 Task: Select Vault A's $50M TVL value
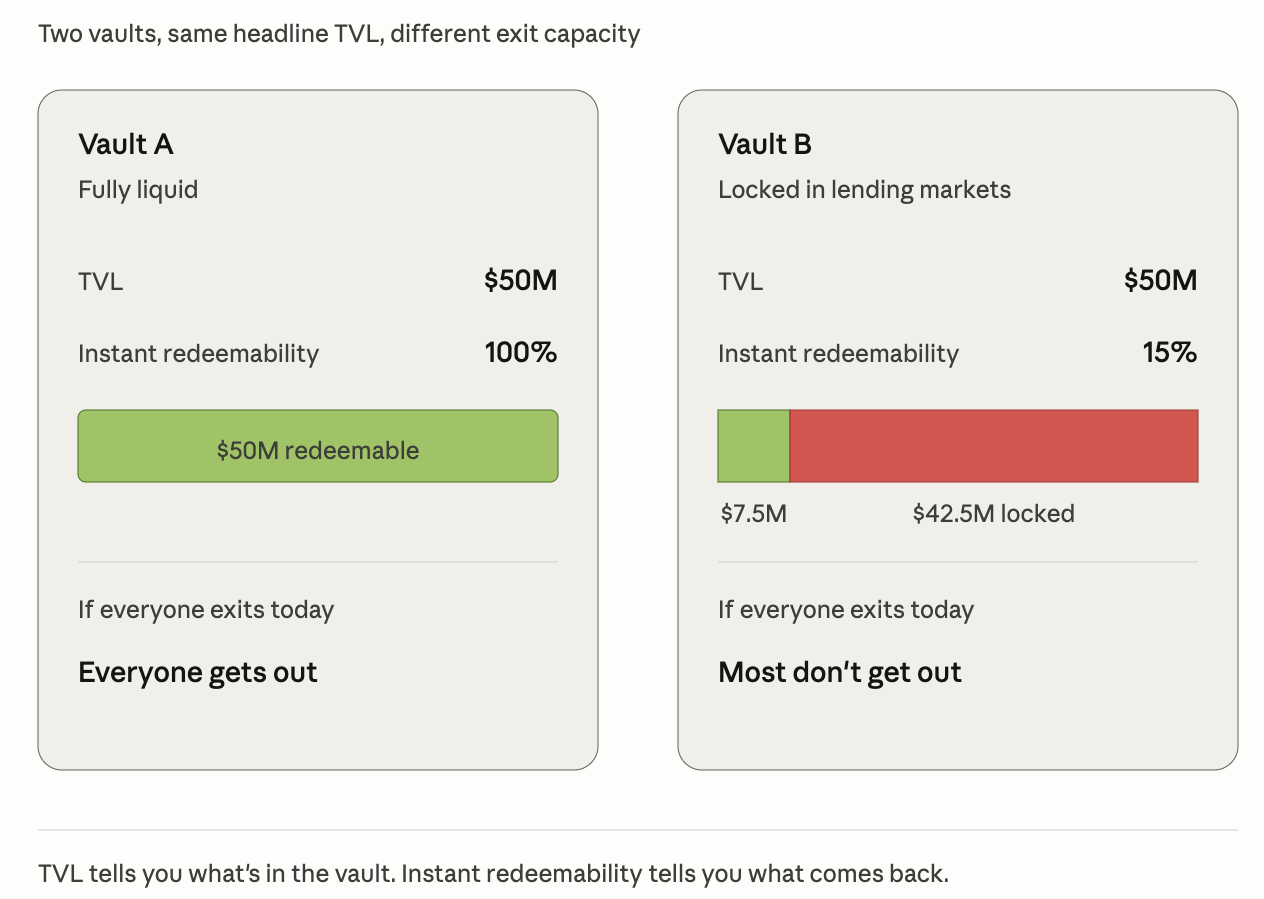(521, 281)
